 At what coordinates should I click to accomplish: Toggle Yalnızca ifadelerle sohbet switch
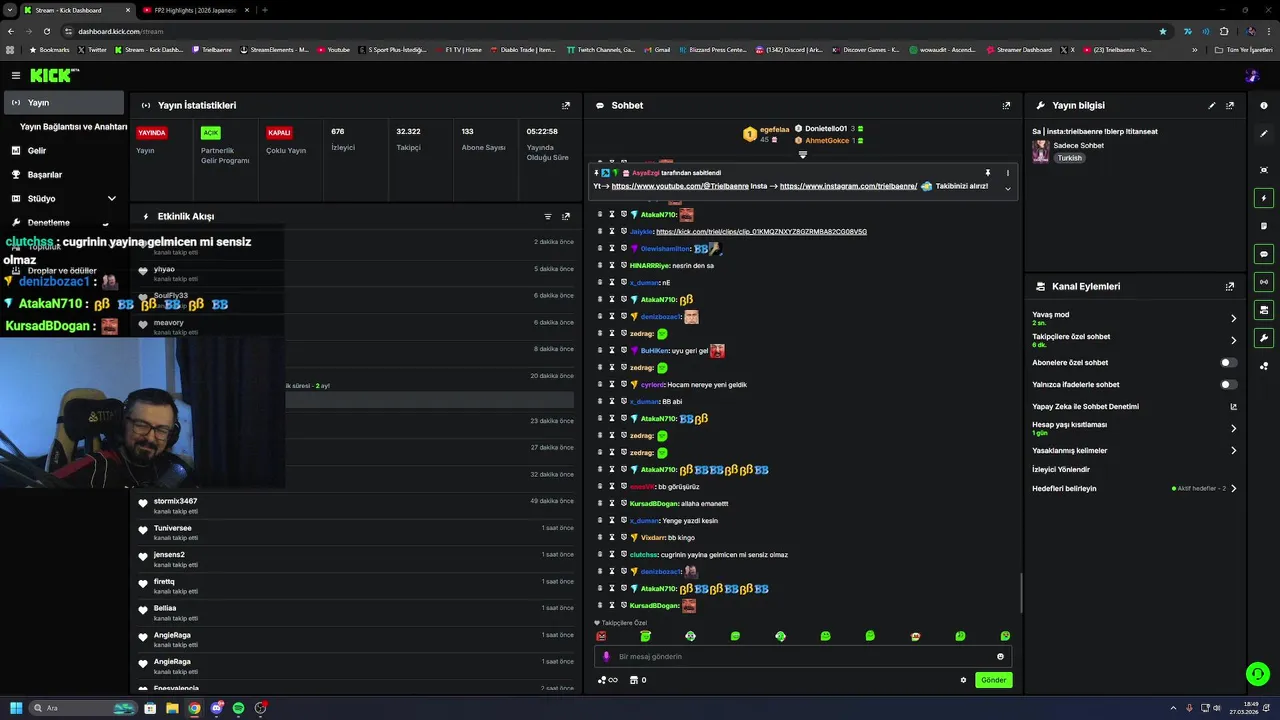(x=1228, y=385)
